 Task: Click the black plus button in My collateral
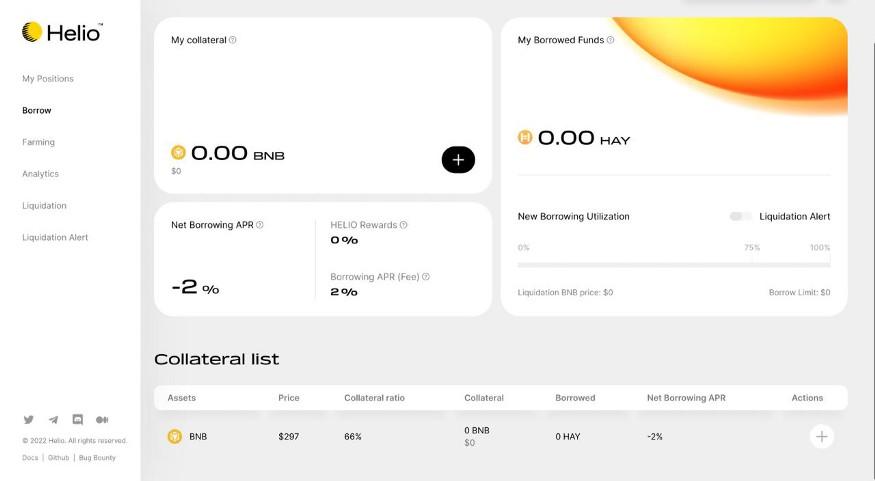pos(458,159)
